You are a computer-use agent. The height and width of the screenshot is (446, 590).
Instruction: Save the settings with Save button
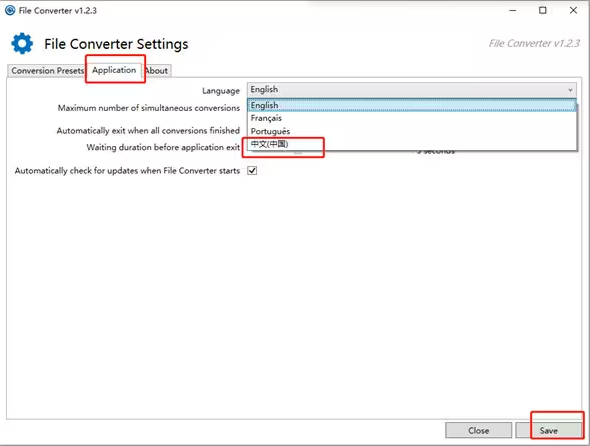(x=549, y=430)
